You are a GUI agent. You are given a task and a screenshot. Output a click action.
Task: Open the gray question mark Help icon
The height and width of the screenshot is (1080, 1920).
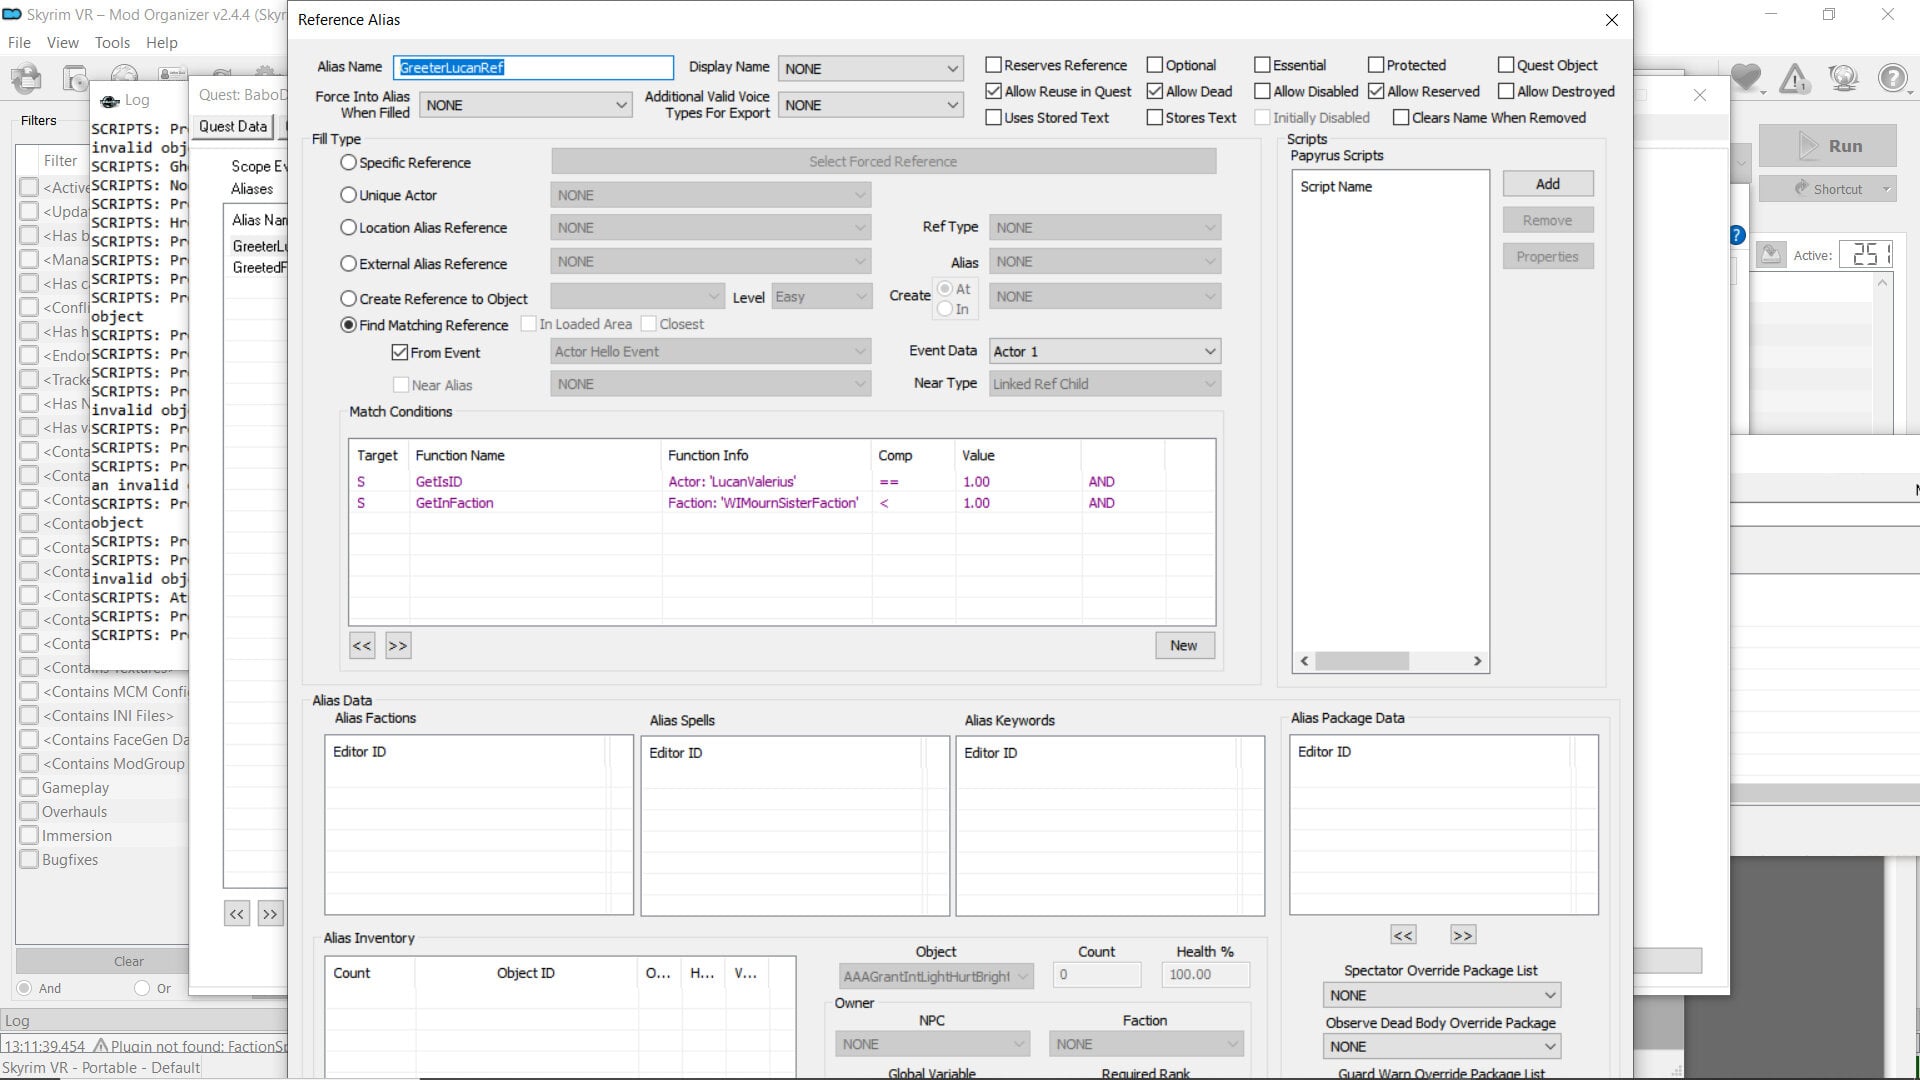pyautogui.click(x=1892, y=77)
